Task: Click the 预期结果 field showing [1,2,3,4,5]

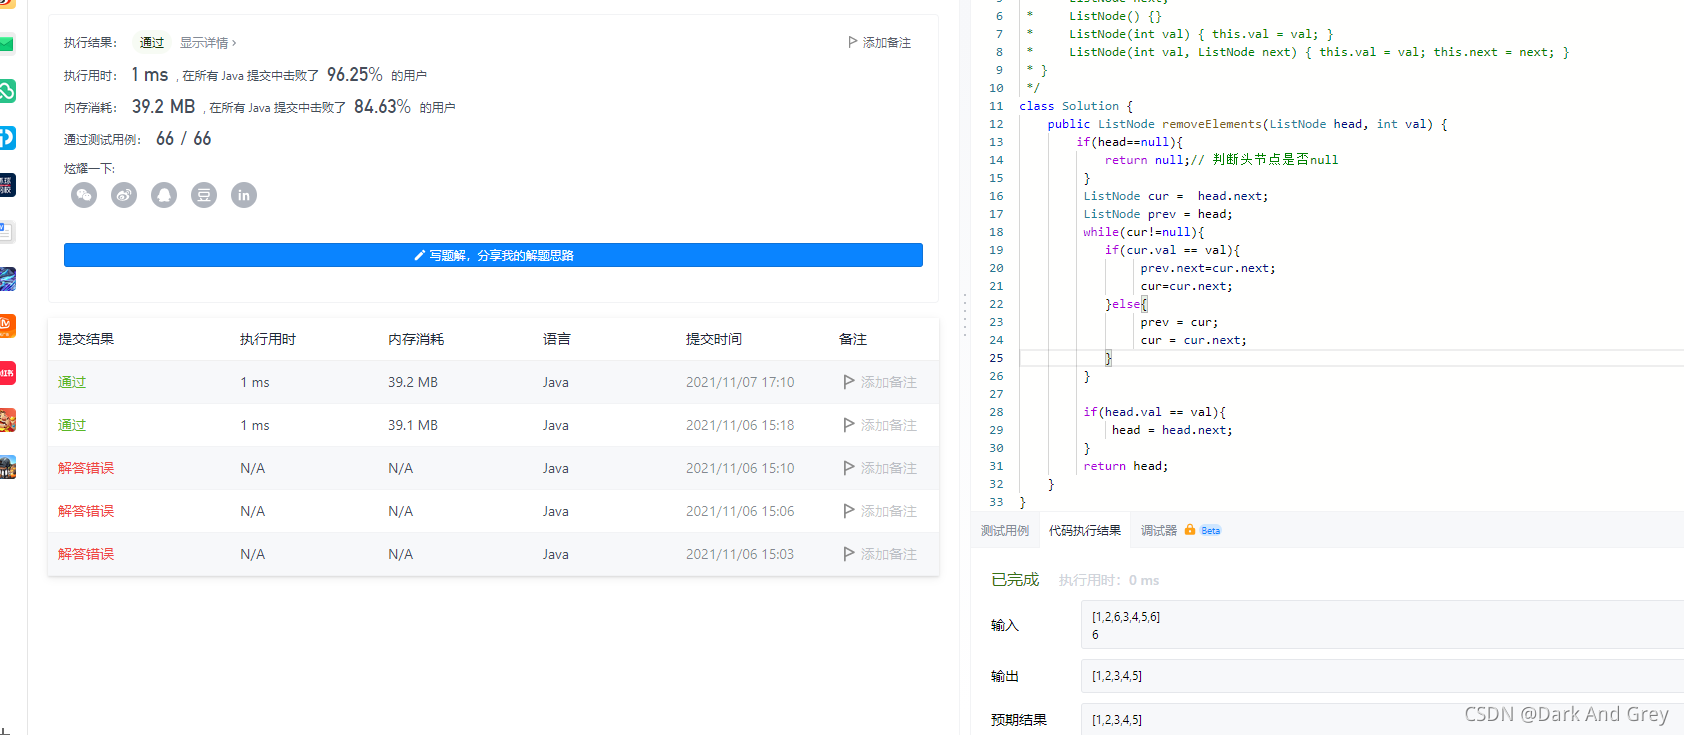Action: [1382, 719]
